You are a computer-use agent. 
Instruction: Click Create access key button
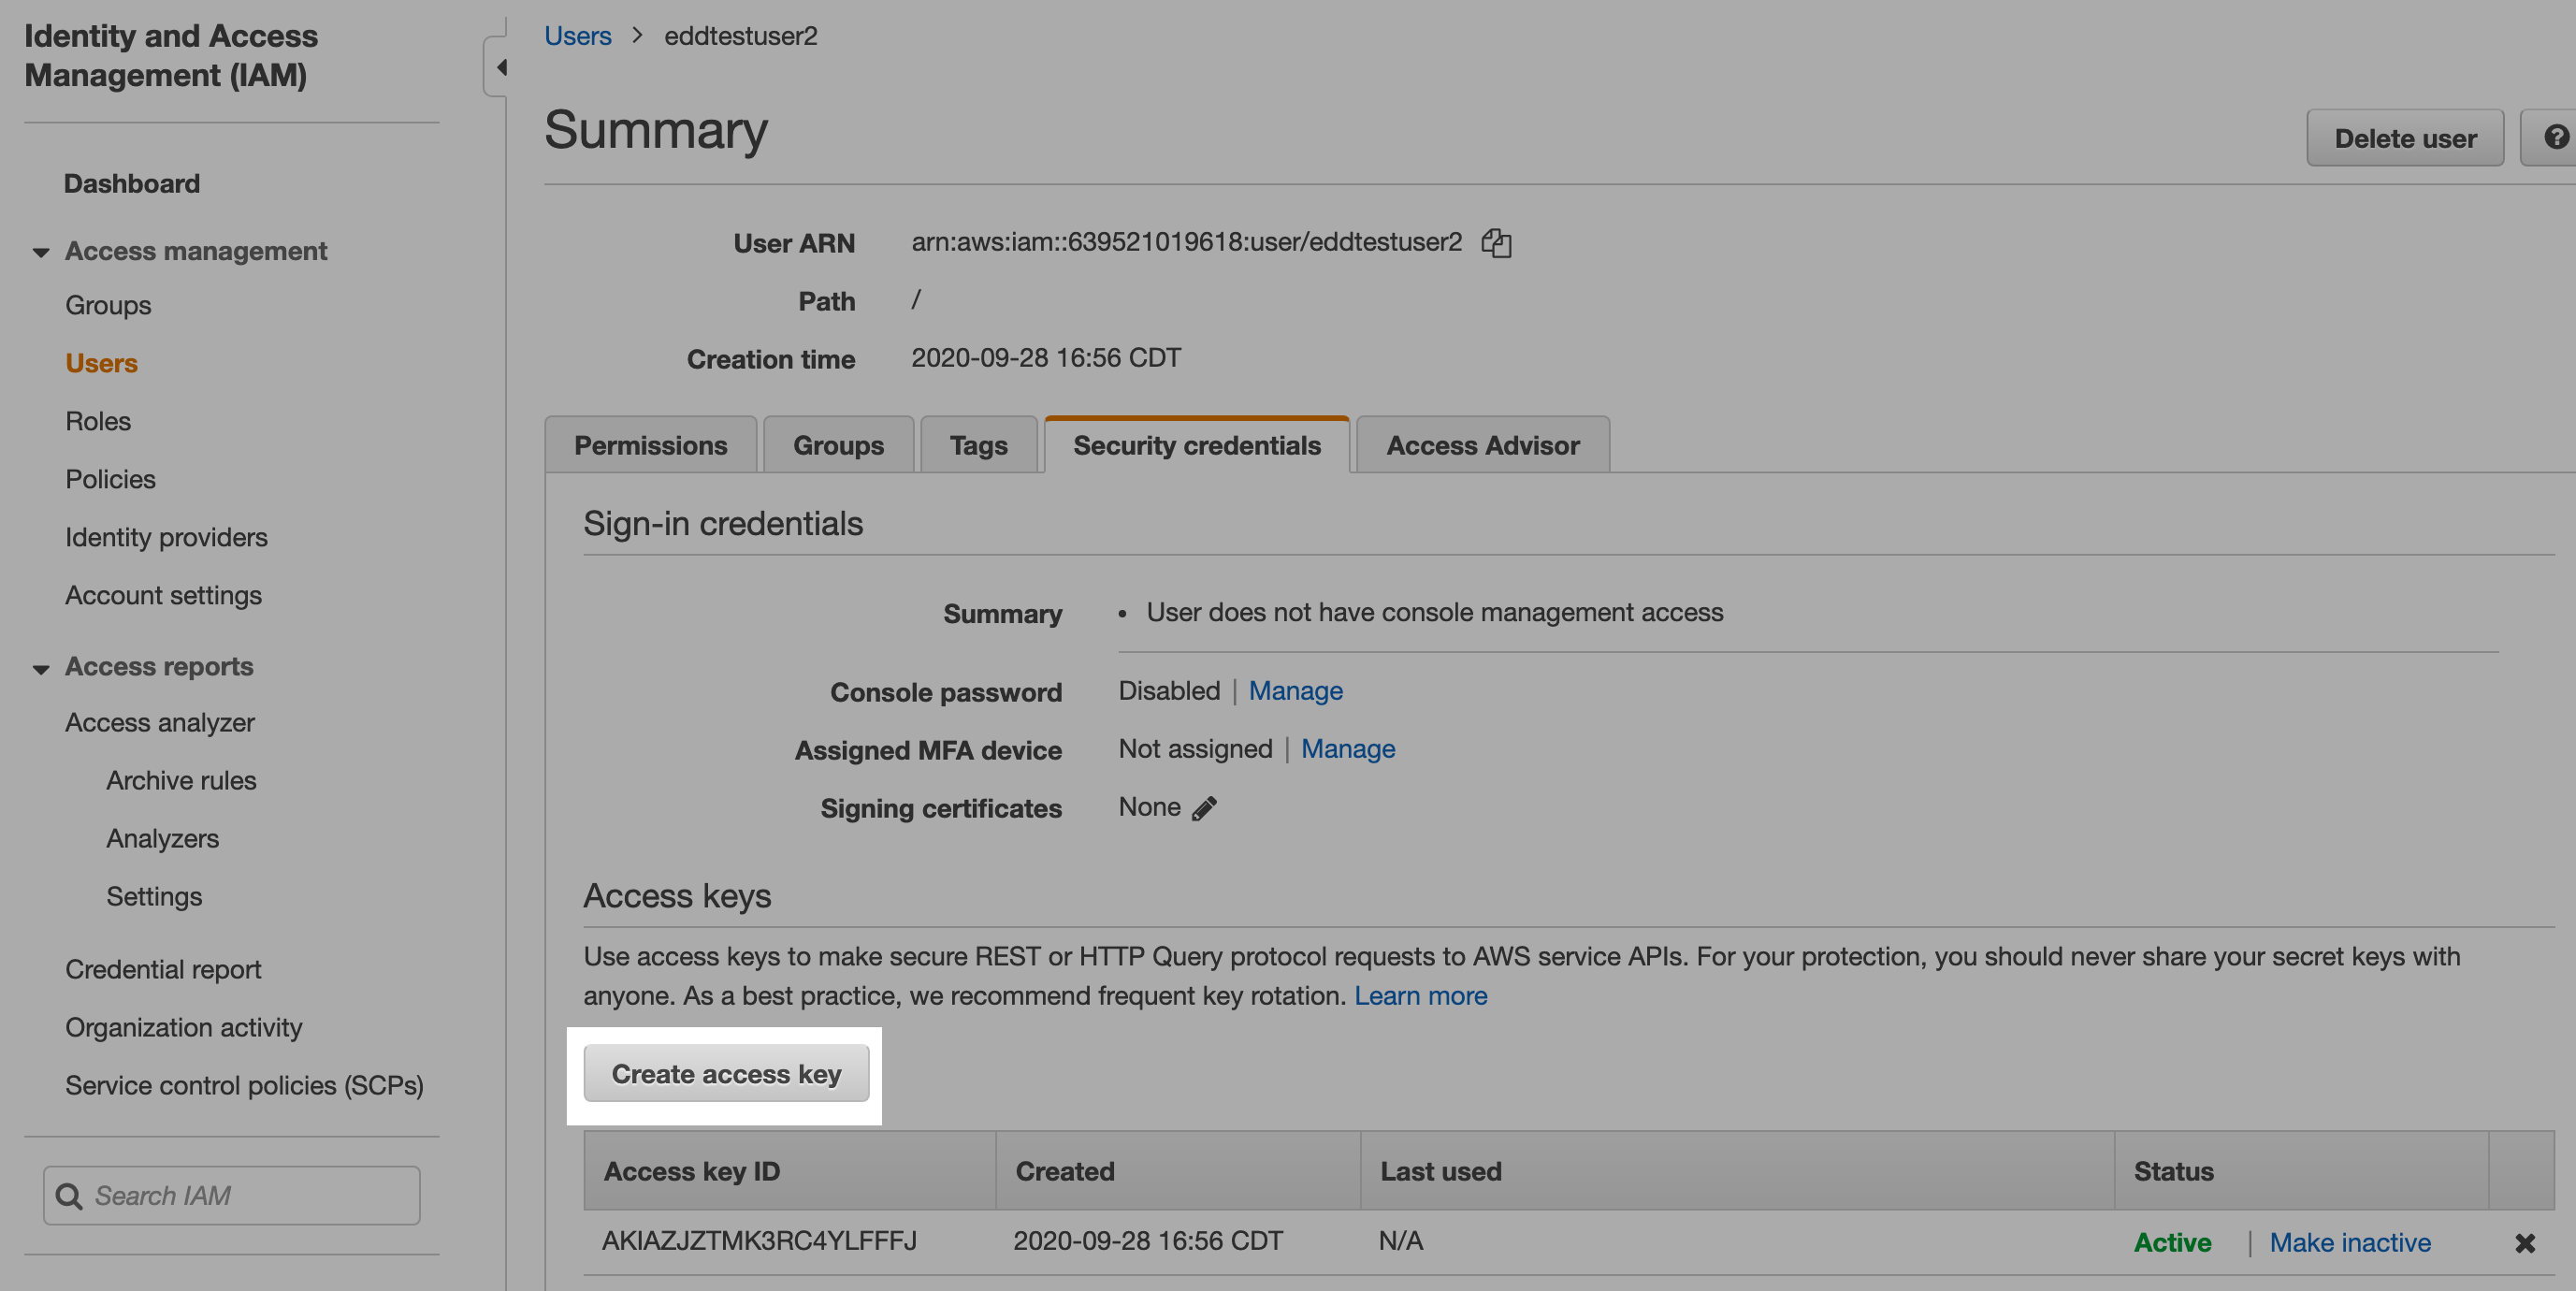[x=726, y=1073]
